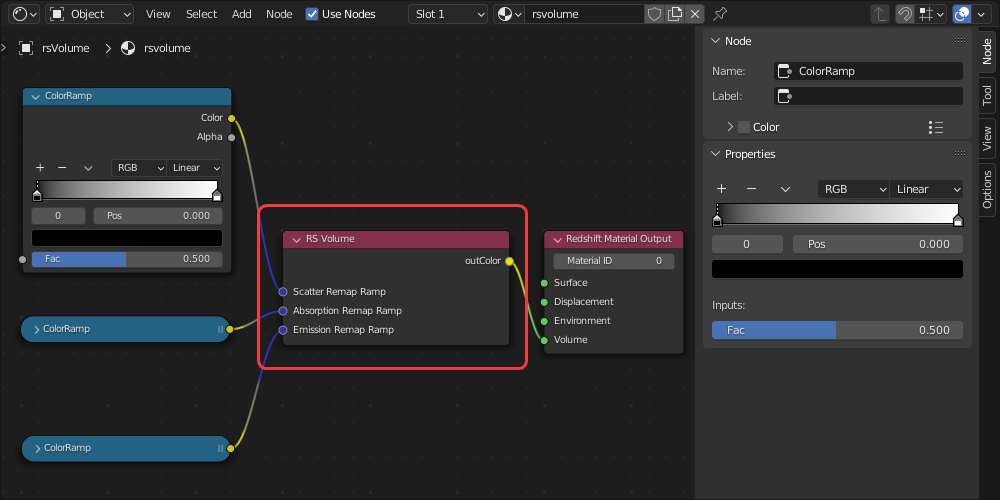Duplicate material with the new material icon
This screenshot has height=500, width=1000.
coord(675,14)
